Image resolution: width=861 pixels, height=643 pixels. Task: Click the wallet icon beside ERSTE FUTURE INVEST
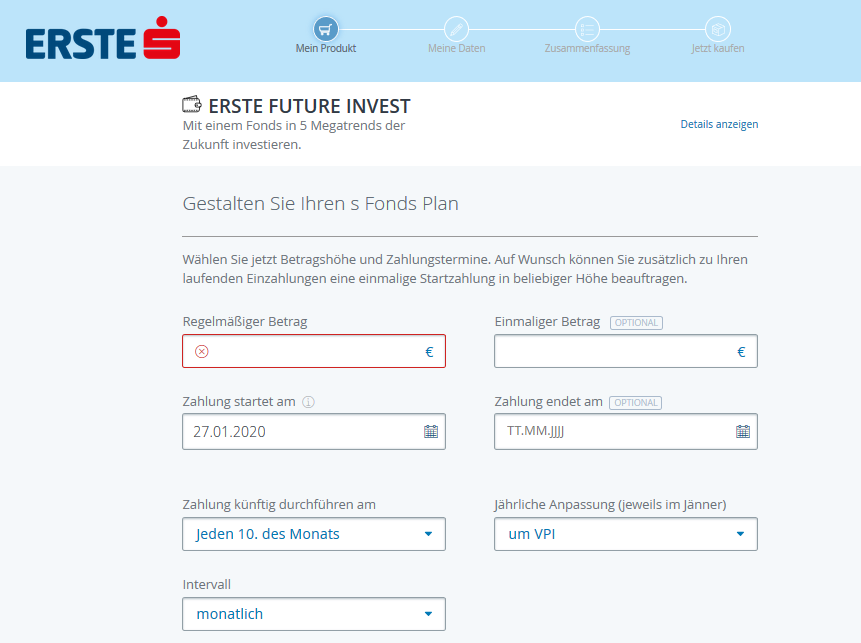click(191, 103)
